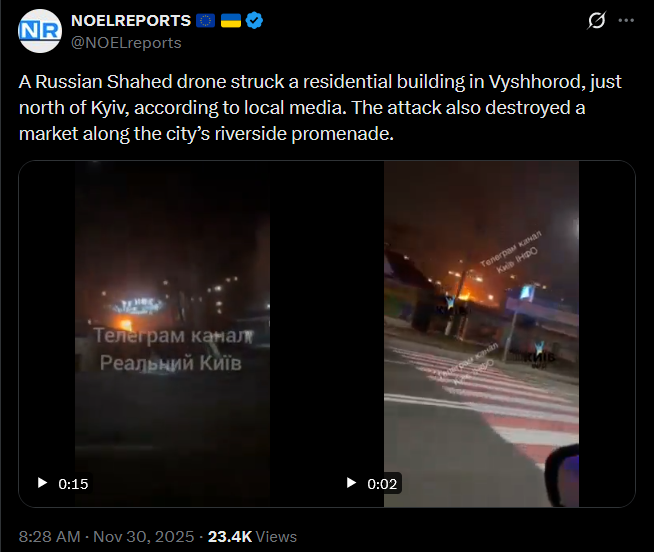
Task: Open the three-dot more options menu
Action: [626, 20]
